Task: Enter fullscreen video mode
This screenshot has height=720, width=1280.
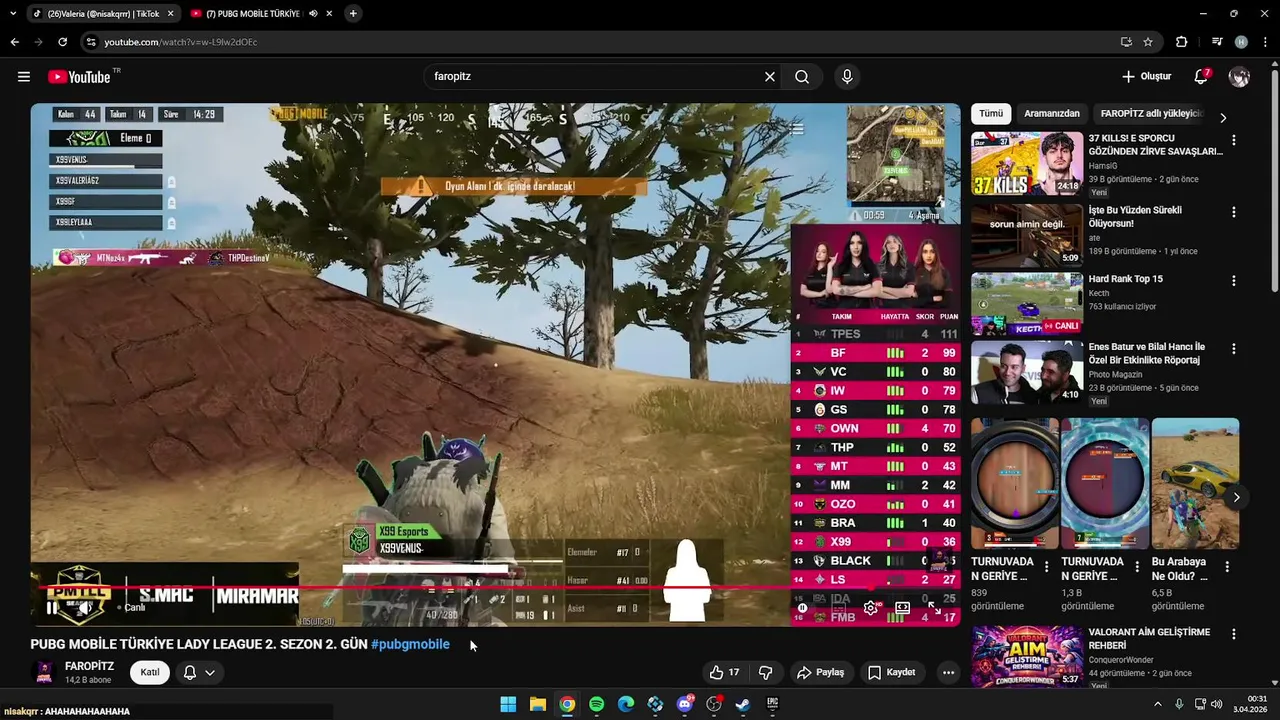Action: (934, 607)
